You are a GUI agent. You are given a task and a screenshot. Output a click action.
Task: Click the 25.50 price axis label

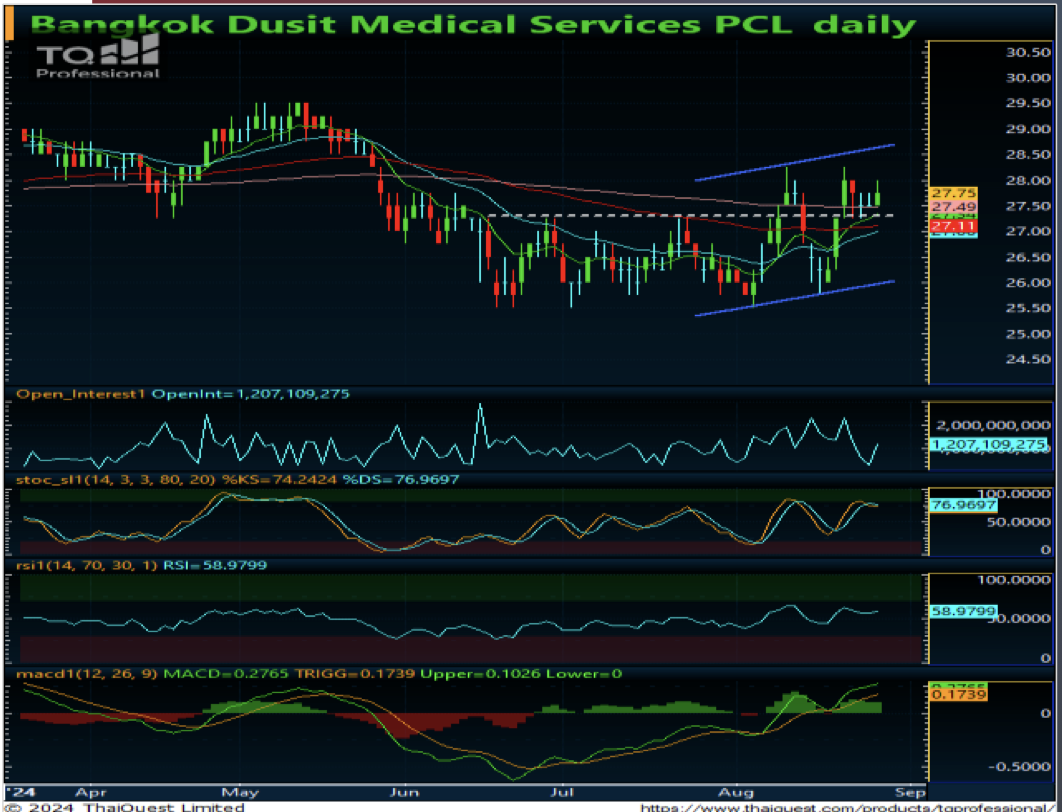(x=1027, y=308)
